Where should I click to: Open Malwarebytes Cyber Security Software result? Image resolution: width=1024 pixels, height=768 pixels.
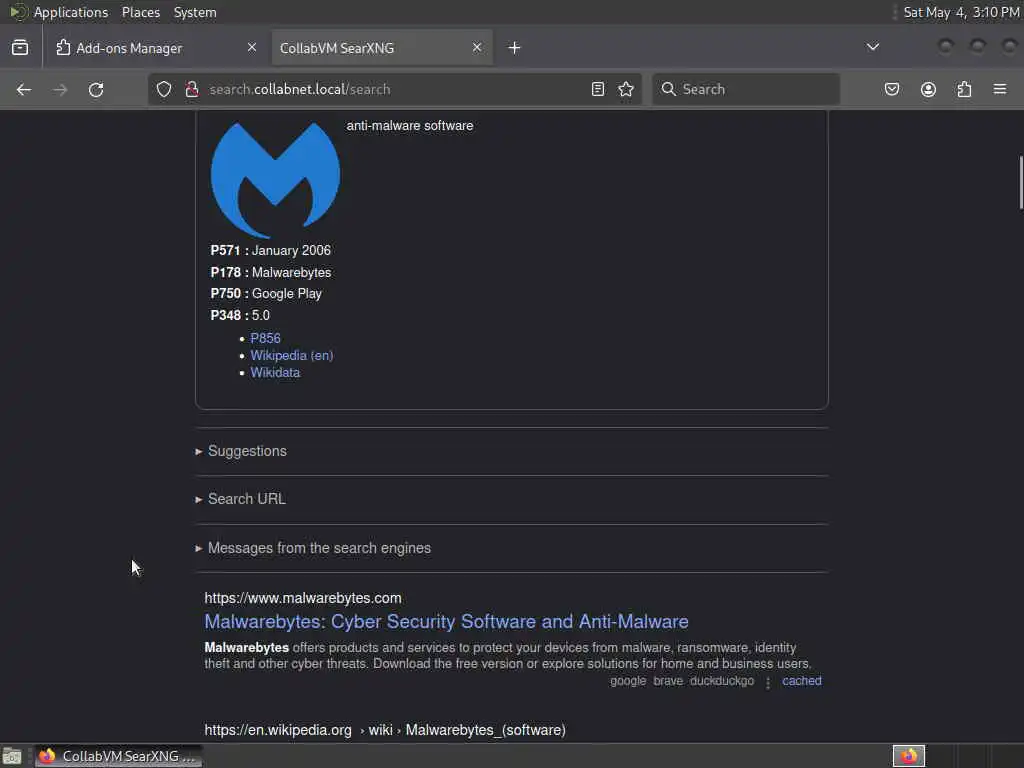(x=446, y=621)
